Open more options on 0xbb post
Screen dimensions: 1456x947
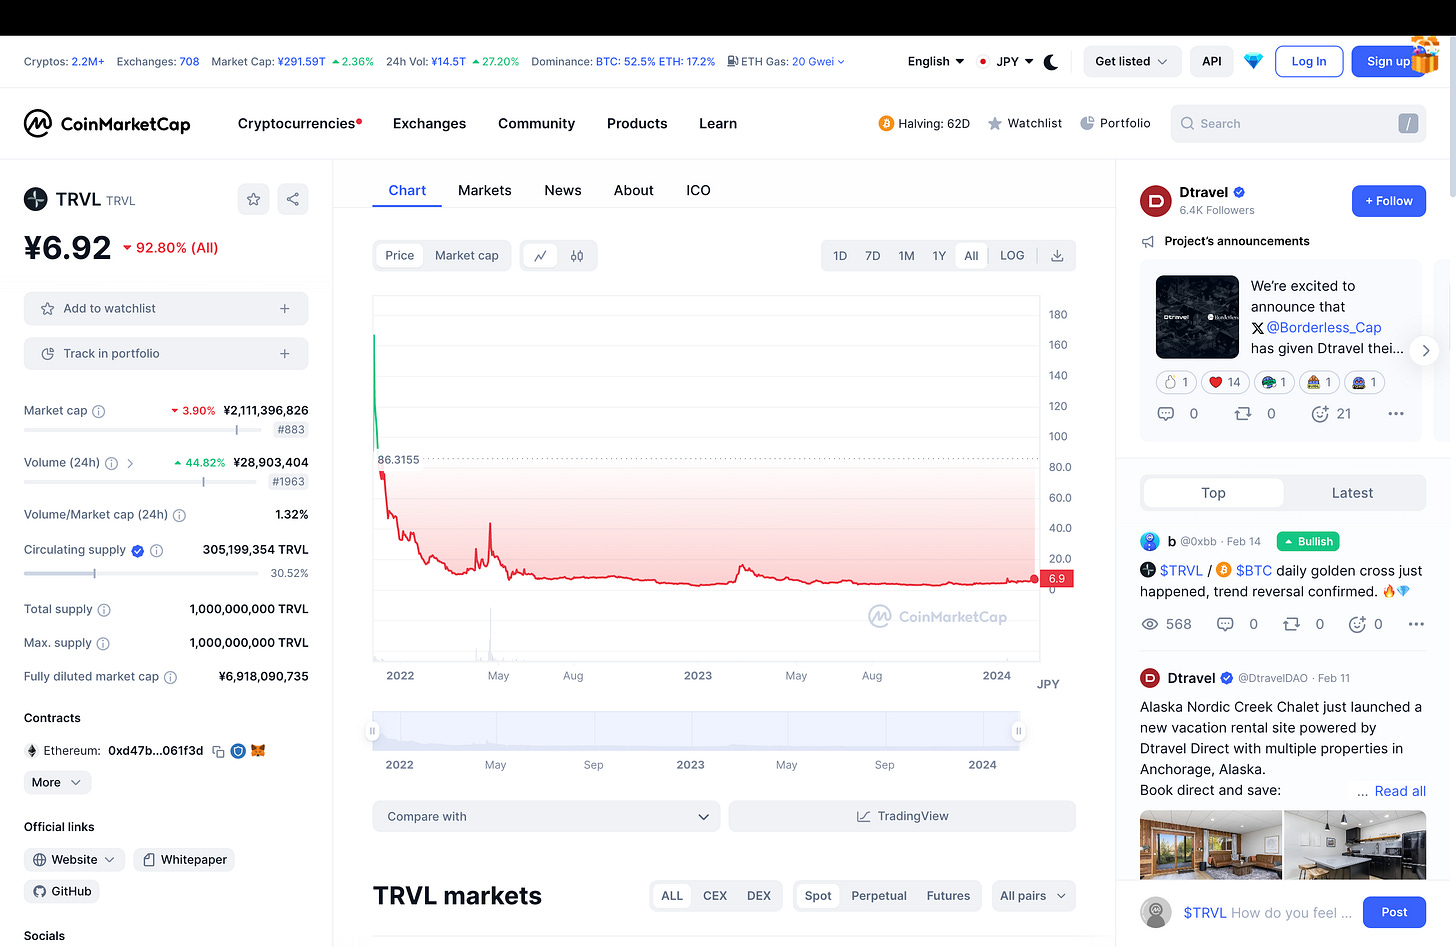click(1416, 624)
